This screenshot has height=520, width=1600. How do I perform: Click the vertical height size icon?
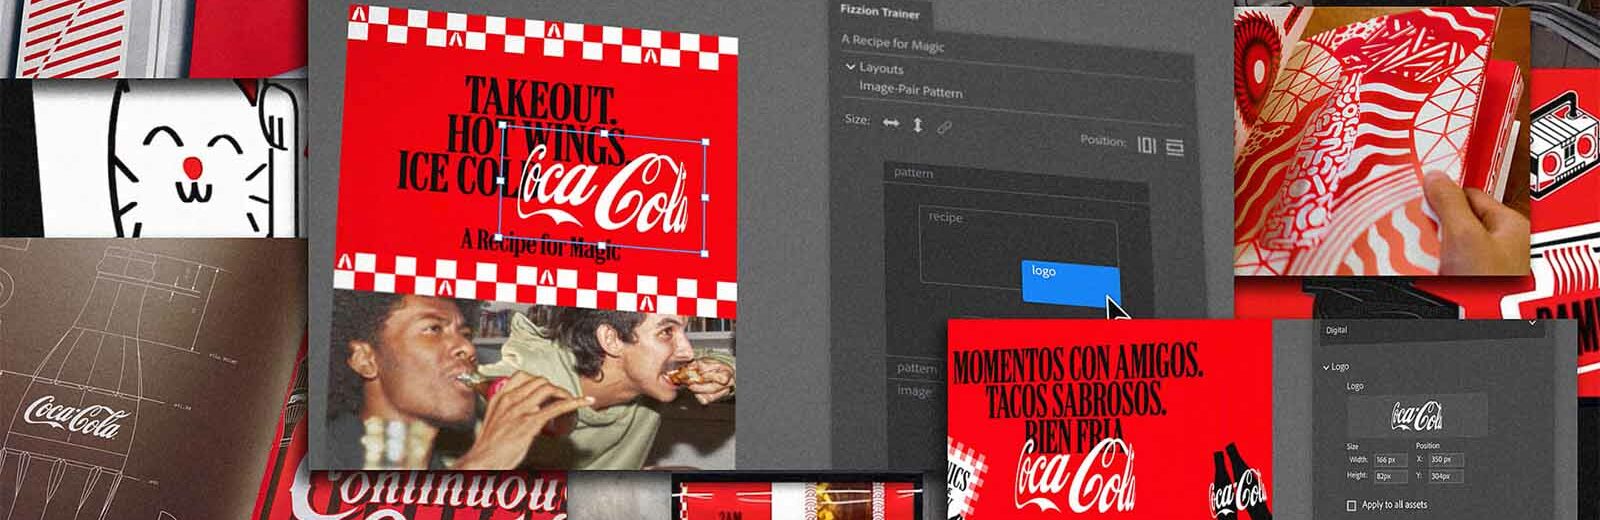tap(917, 126)
